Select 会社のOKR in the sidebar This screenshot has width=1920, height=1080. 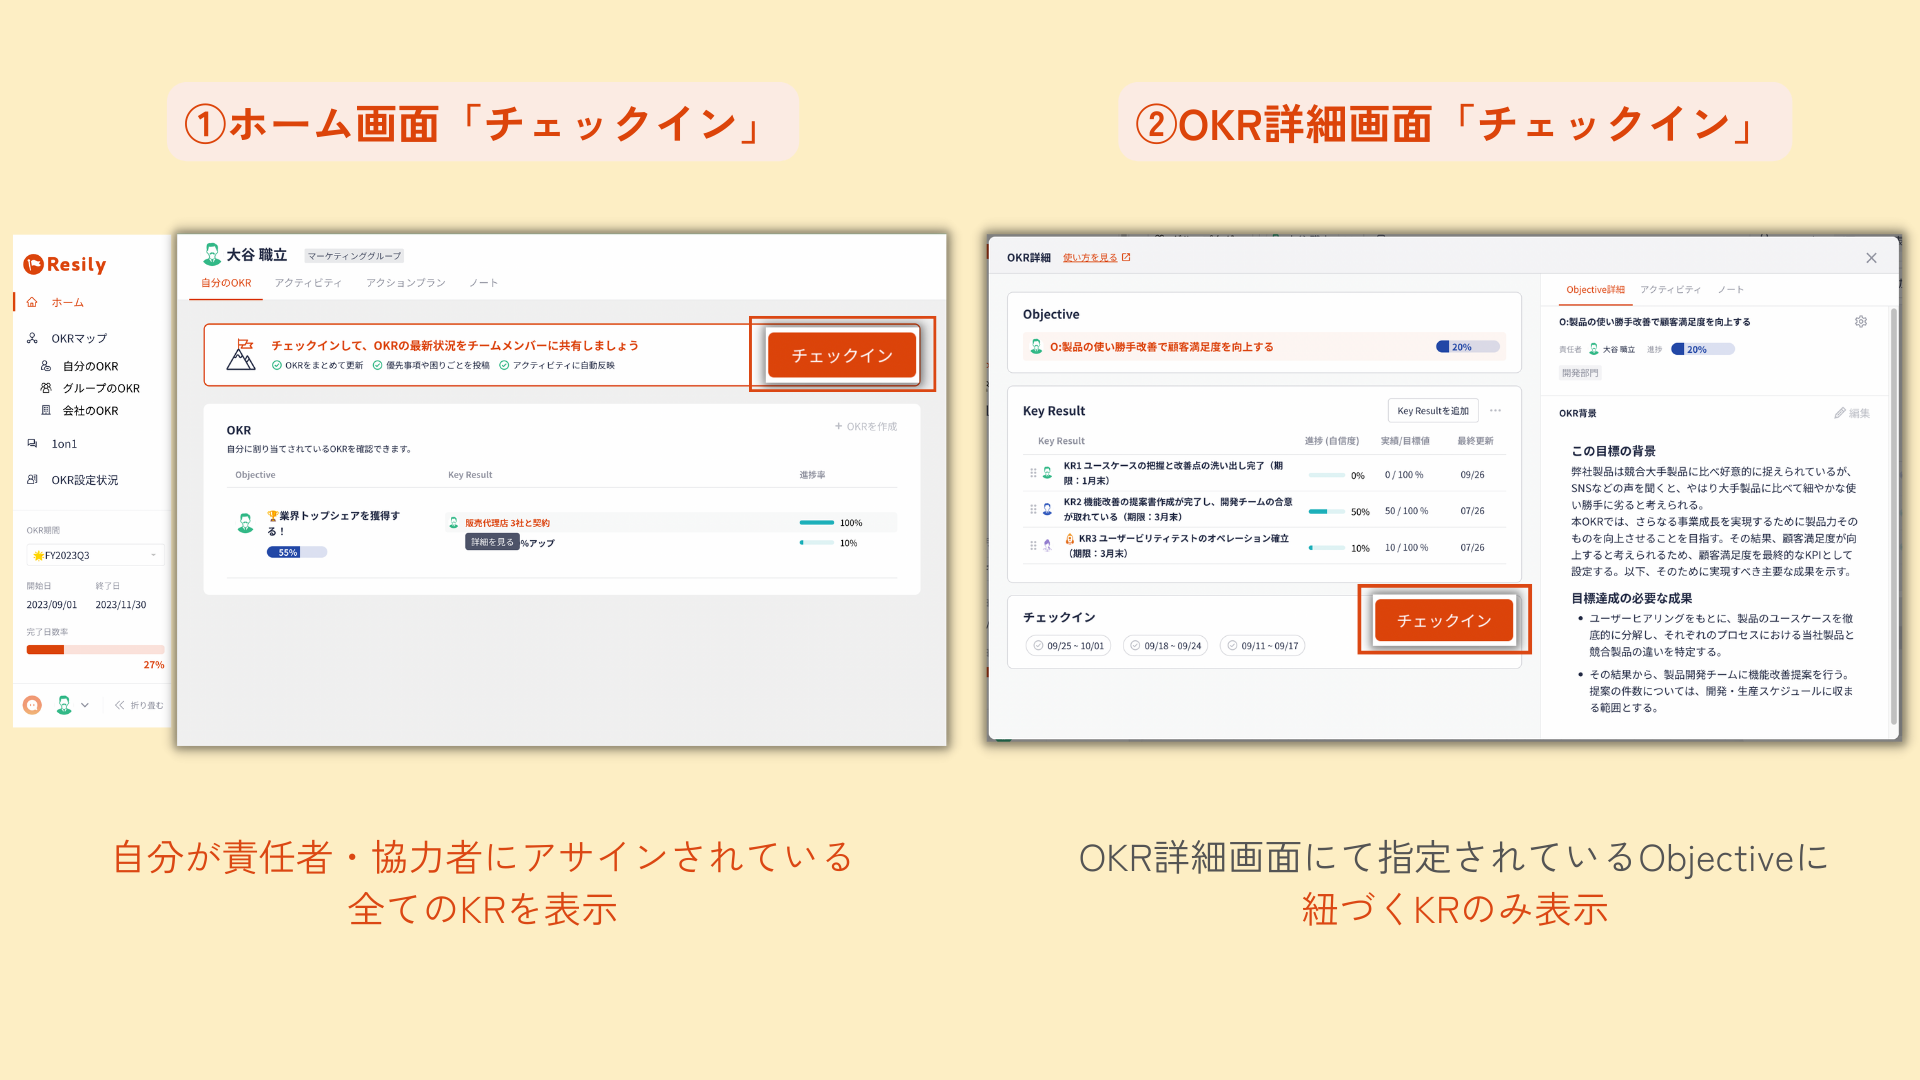pyautogui.click(x=90, y=410)
